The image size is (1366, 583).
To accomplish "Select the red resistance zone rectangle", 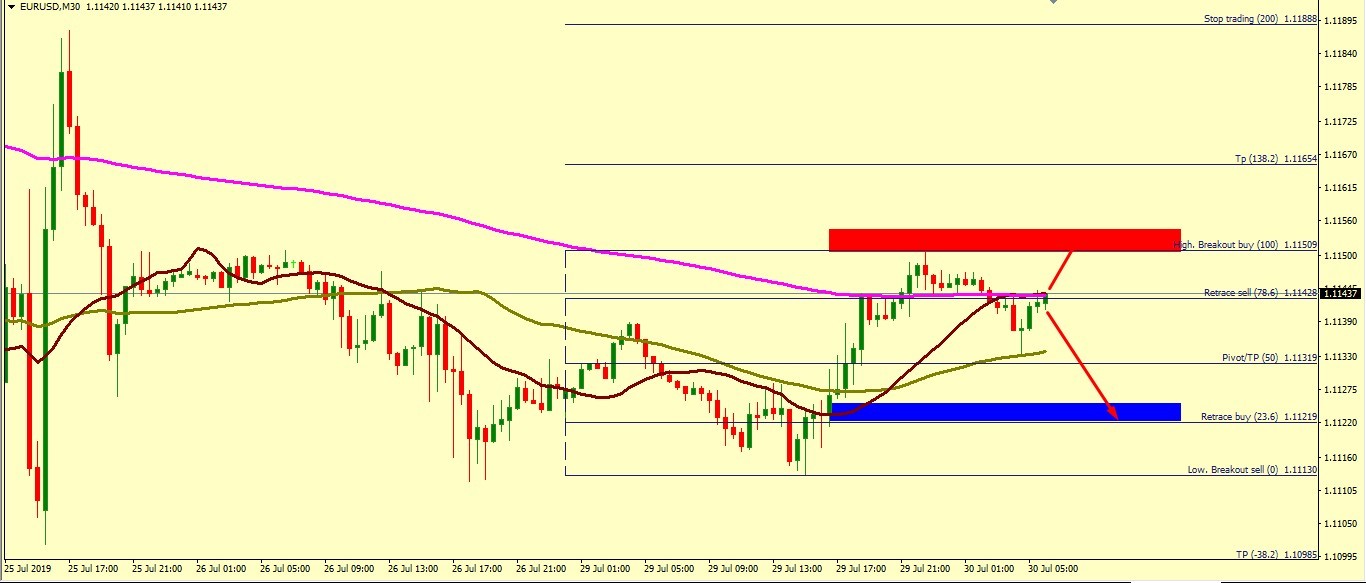I will 1004,239.
